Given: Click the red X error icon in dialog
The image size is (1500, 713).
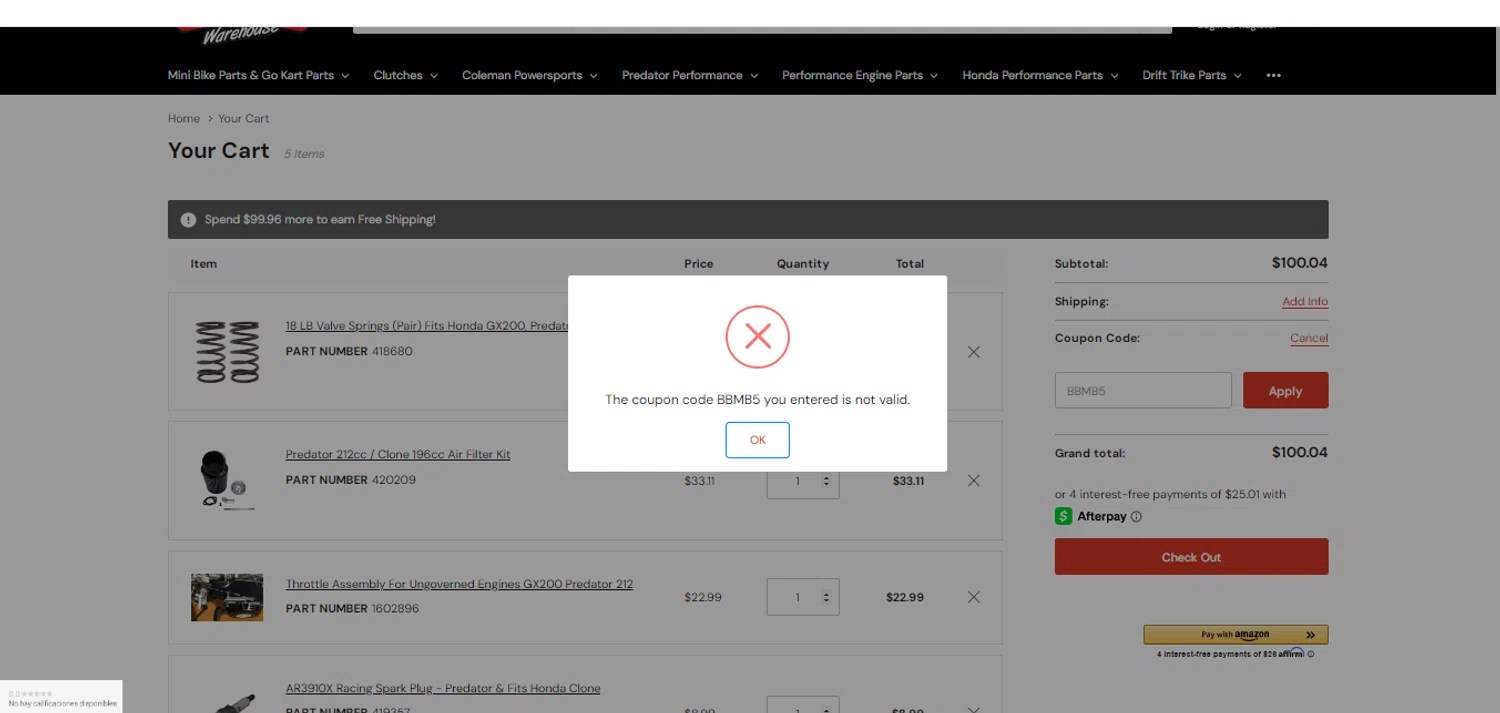Looking at the screenshot, I should tap(758, 337).
